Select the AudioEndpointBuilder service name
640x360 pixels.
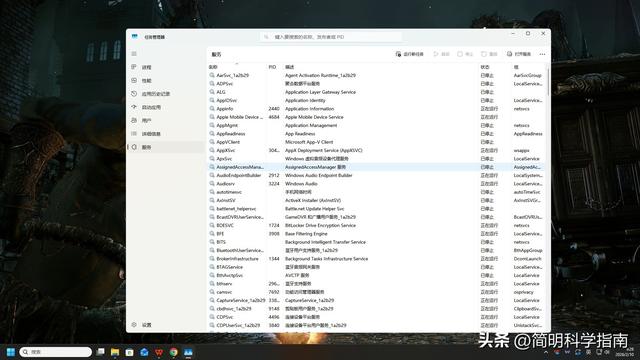click(x=239, y=175)
